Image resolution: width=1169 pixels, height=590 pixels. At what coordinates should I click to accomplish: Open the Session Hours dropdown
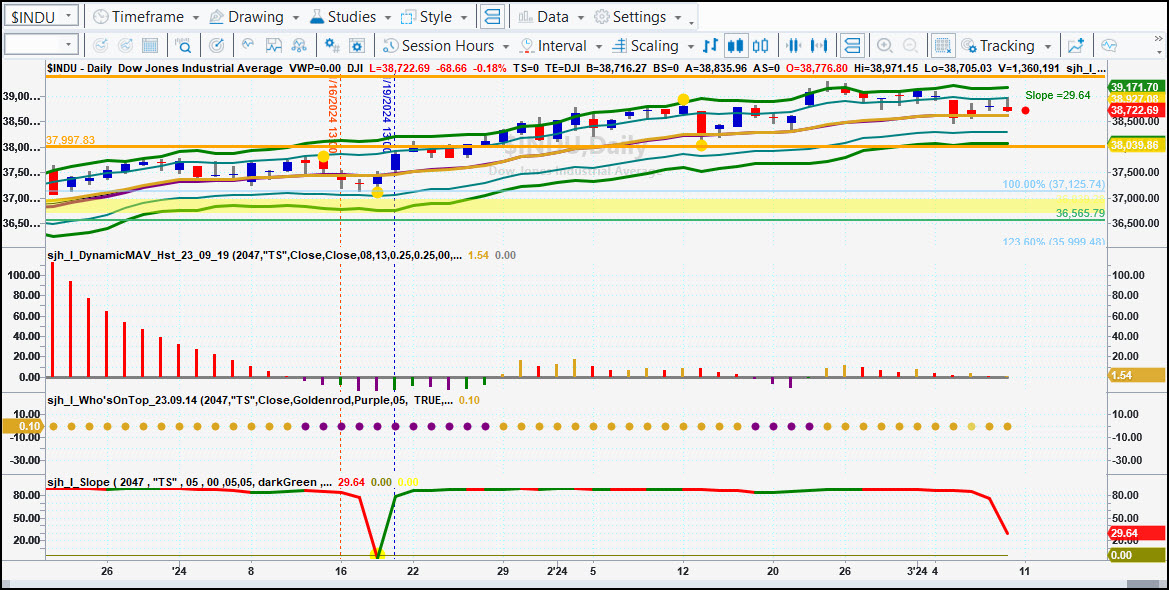[x=446, y=45]
